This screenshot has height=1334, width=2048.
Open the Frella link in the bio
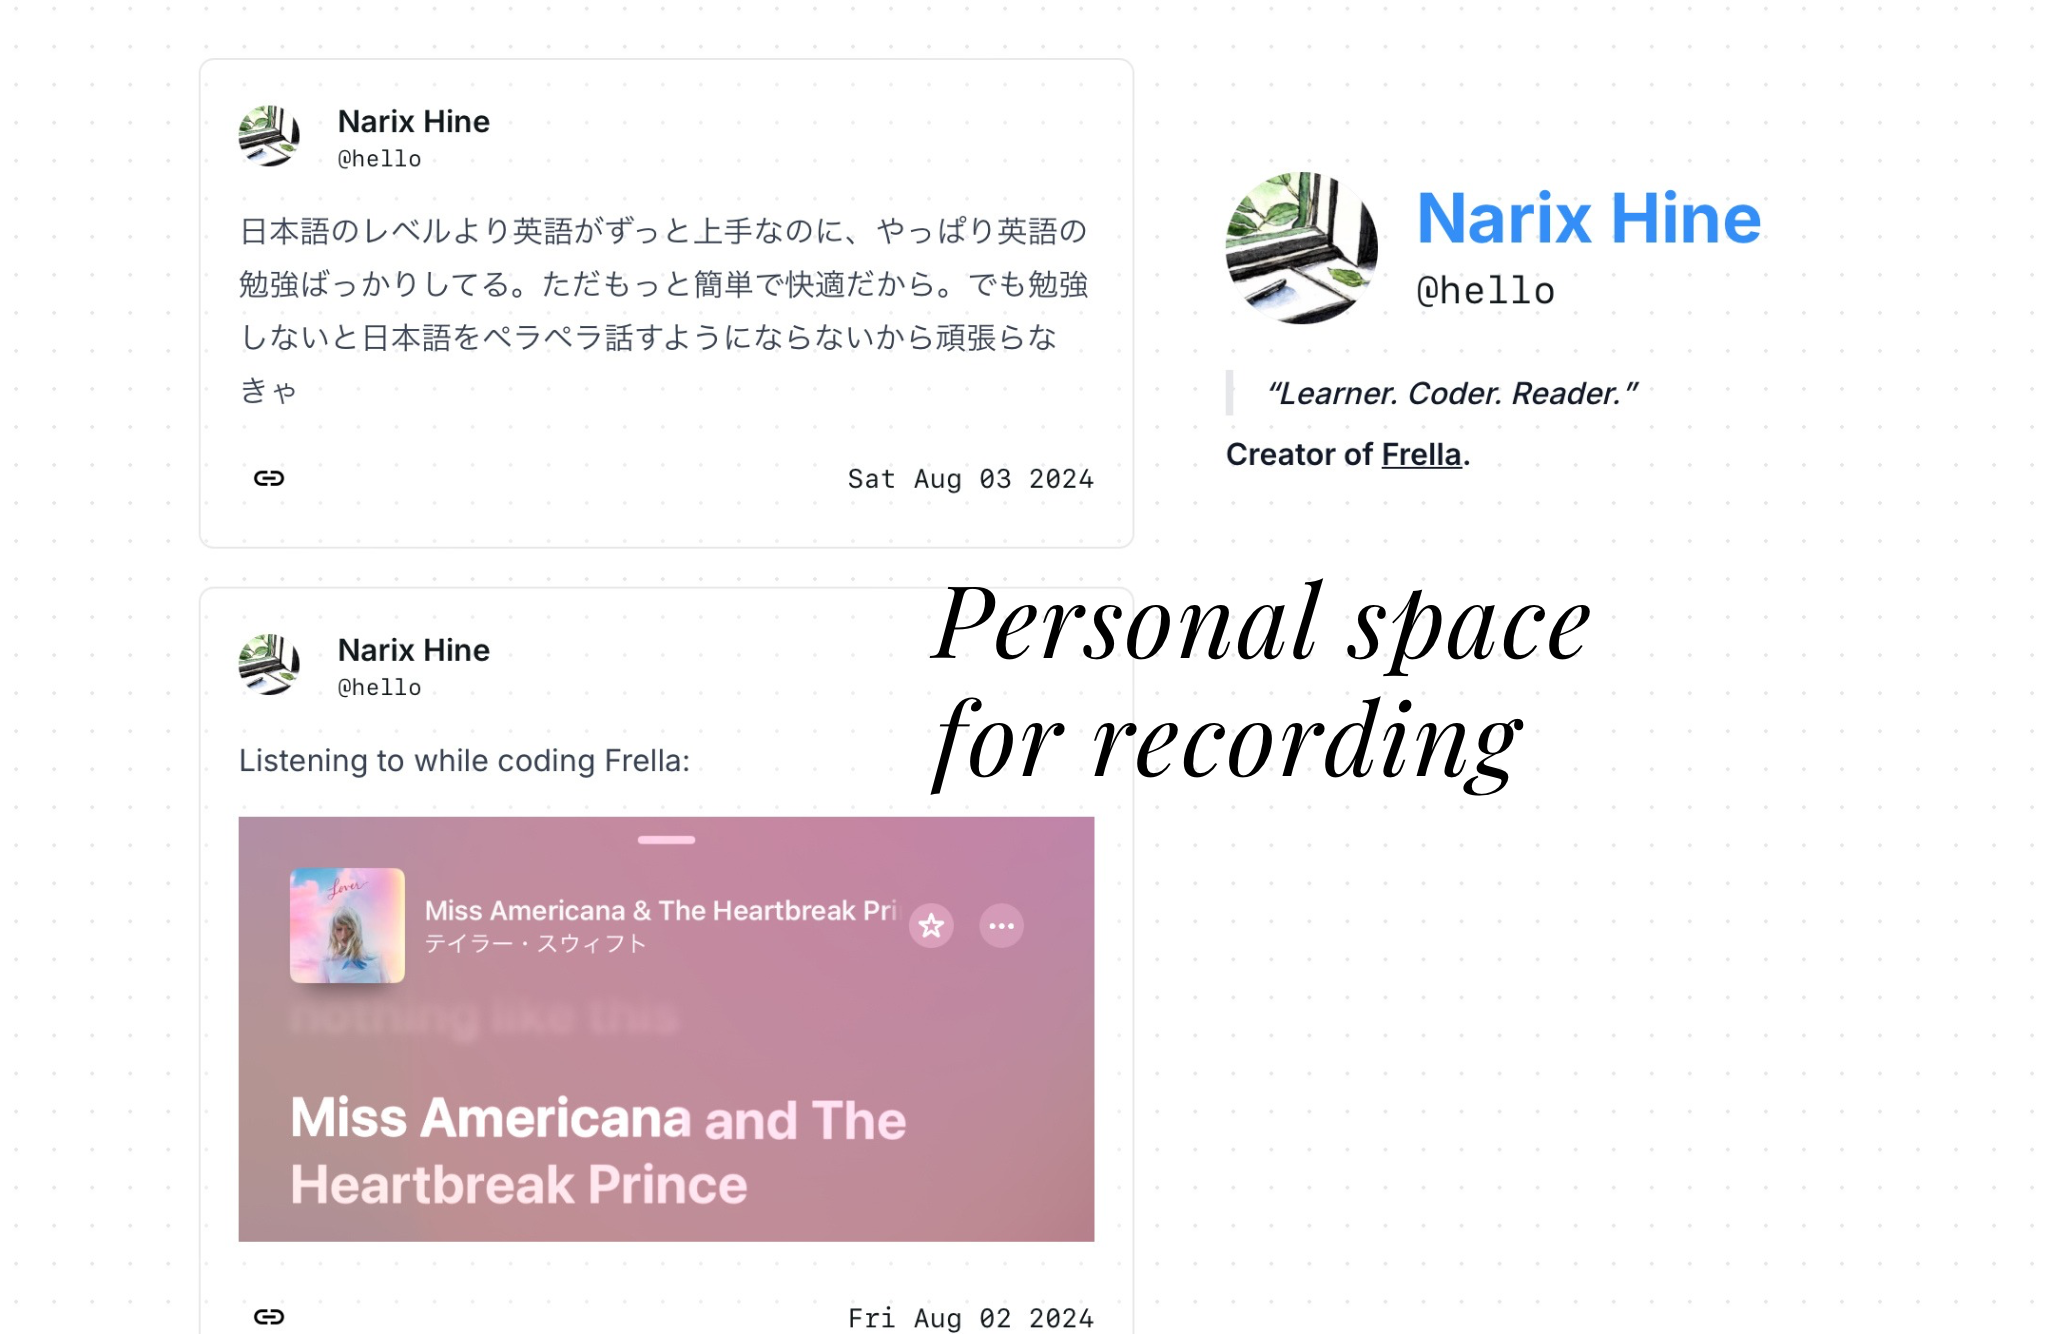pos(1421,455)
